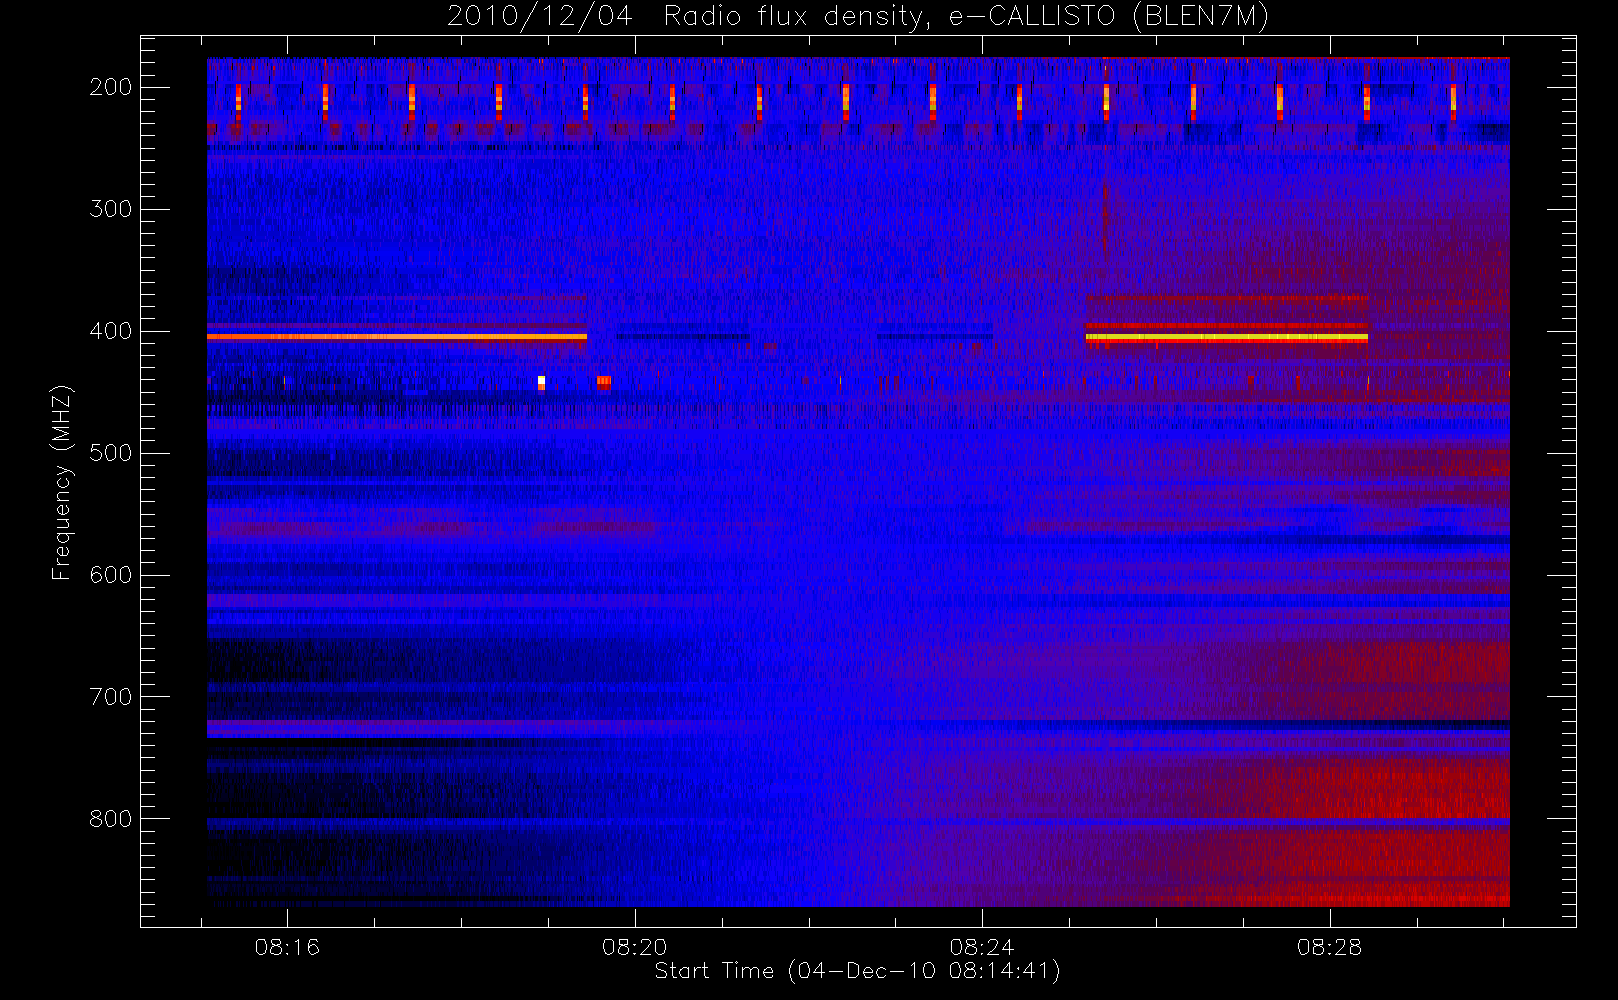Click the 08:20 time tick label
Viewport: 1618px width, 1000px height.
pos(635,947)
